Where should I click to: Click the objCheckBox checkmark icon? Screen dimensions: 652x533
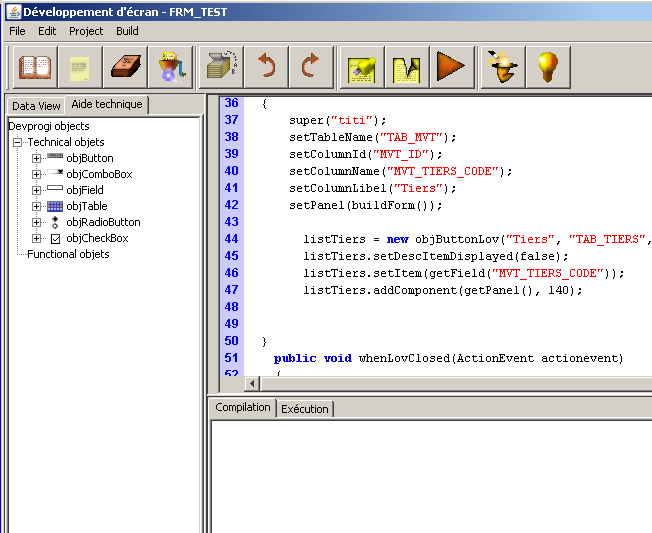tap(55, 239)
